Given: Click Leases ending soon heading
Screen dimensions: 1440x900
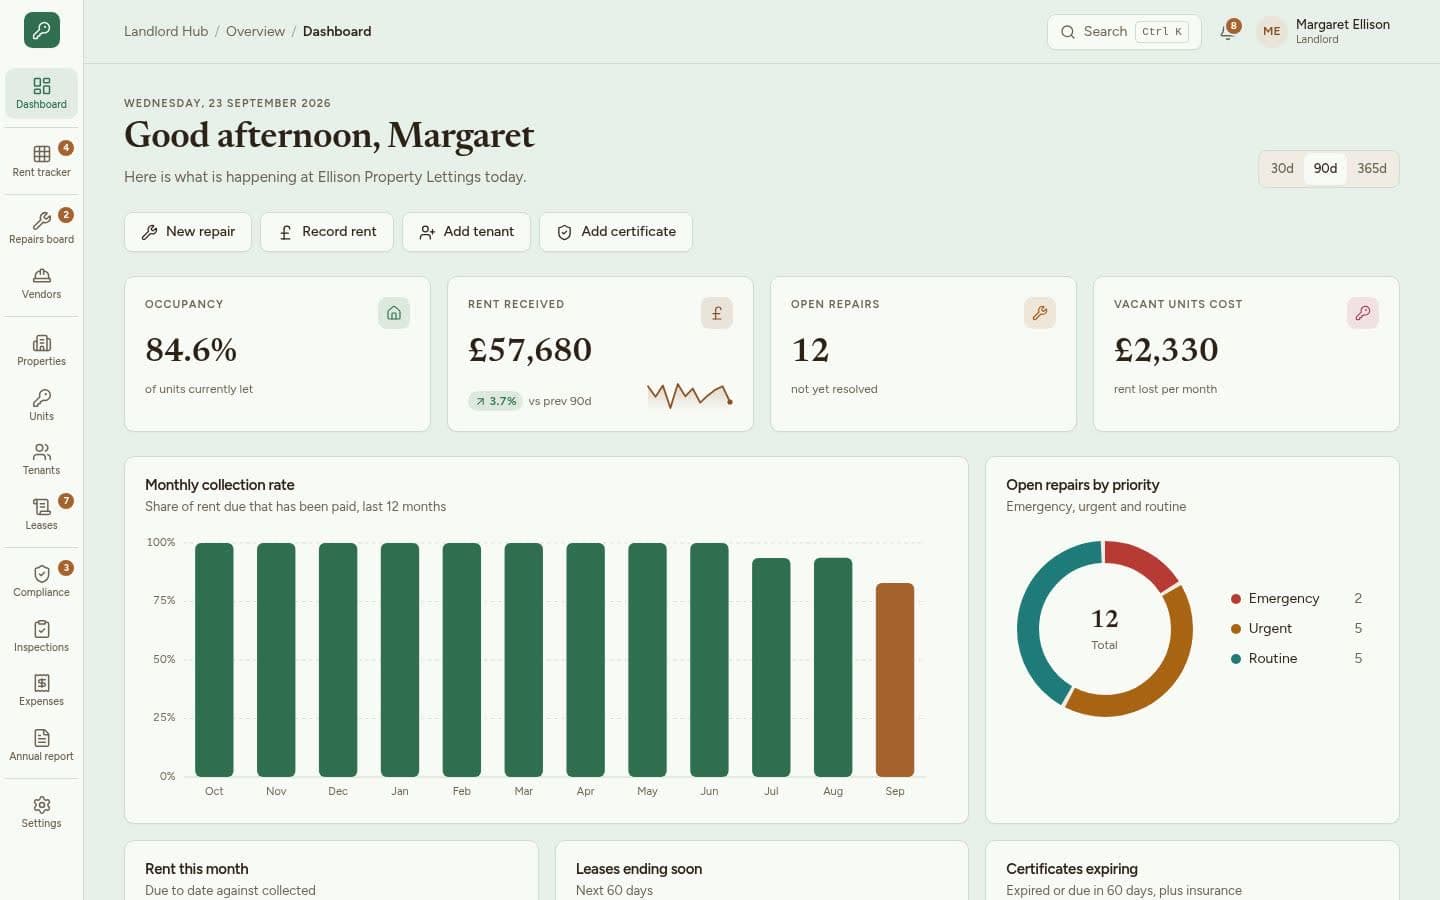Looking at the screenshot, I should [639, 869].
